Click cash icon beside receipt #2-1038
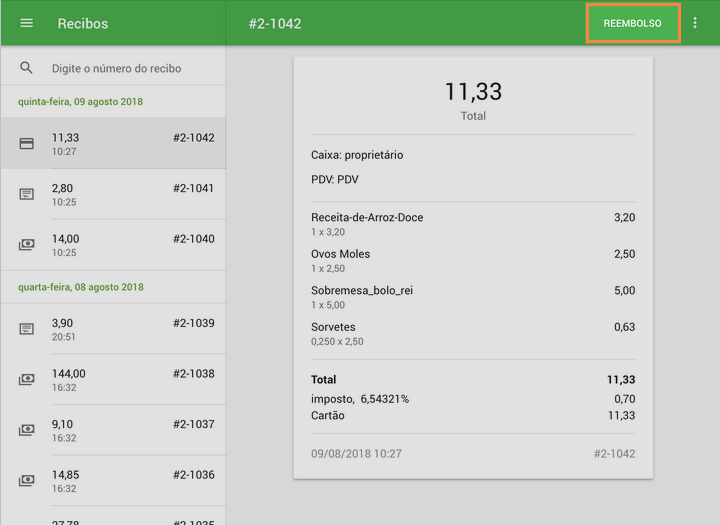 click(27, 380)
